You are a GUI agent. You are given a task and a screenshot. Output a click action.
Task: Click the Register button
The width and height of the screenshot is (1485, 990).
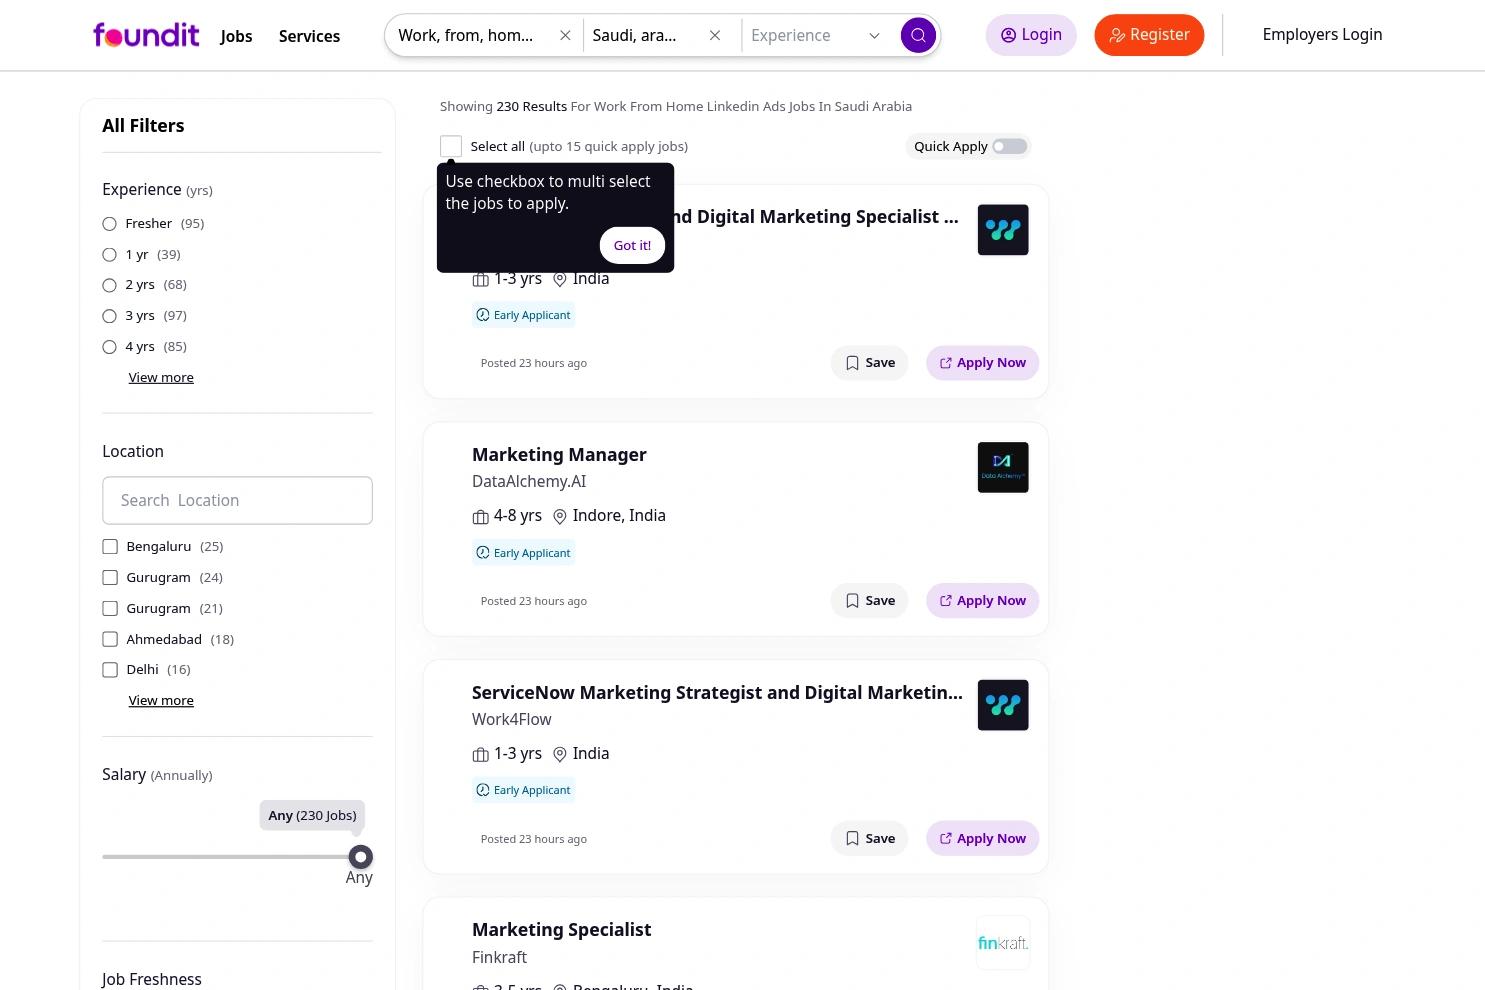1149,35
